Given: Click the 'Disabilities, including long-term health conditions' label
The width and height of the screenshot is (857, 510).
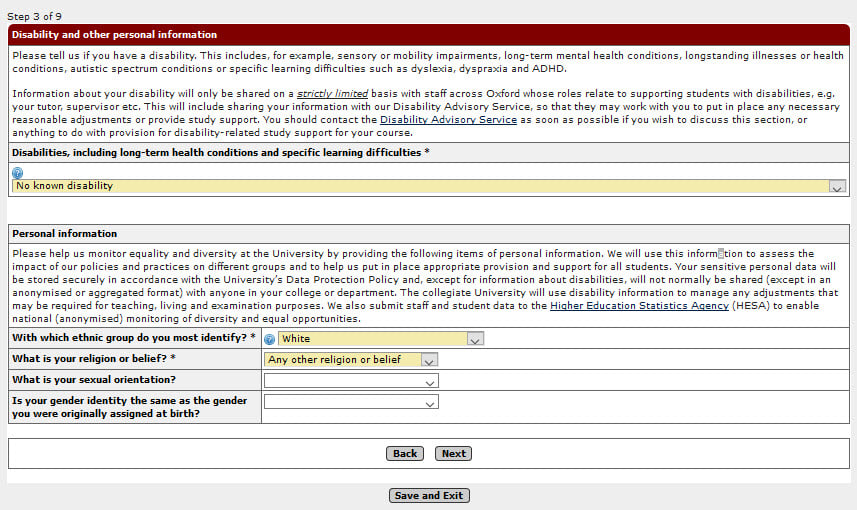Looking at the screenshot, I should 220,153.
